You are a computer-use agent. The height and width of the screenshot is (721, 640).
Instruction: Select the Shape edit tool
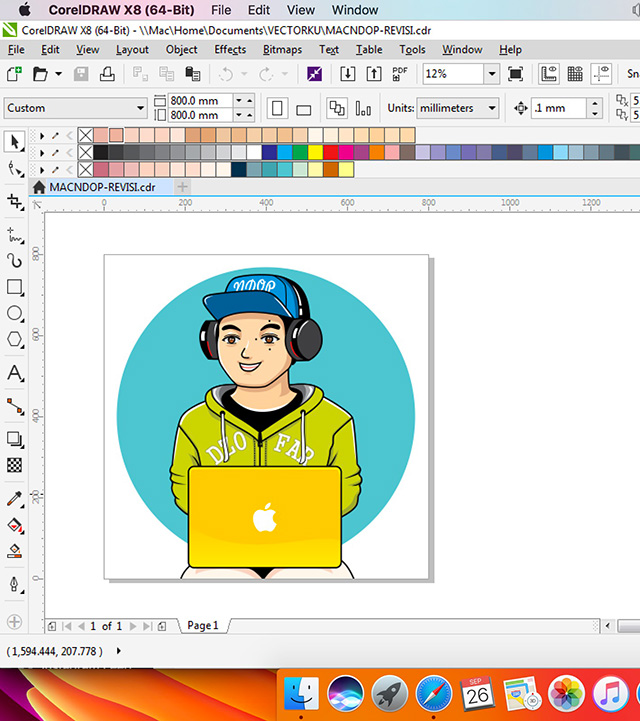pyautogui.click(x=15, y=169)
